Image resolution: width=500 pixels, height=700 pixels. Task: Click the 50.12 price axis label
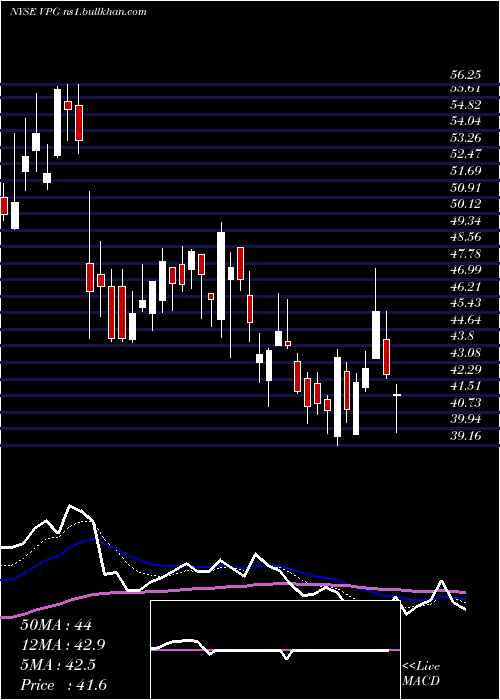click(466, 204)
